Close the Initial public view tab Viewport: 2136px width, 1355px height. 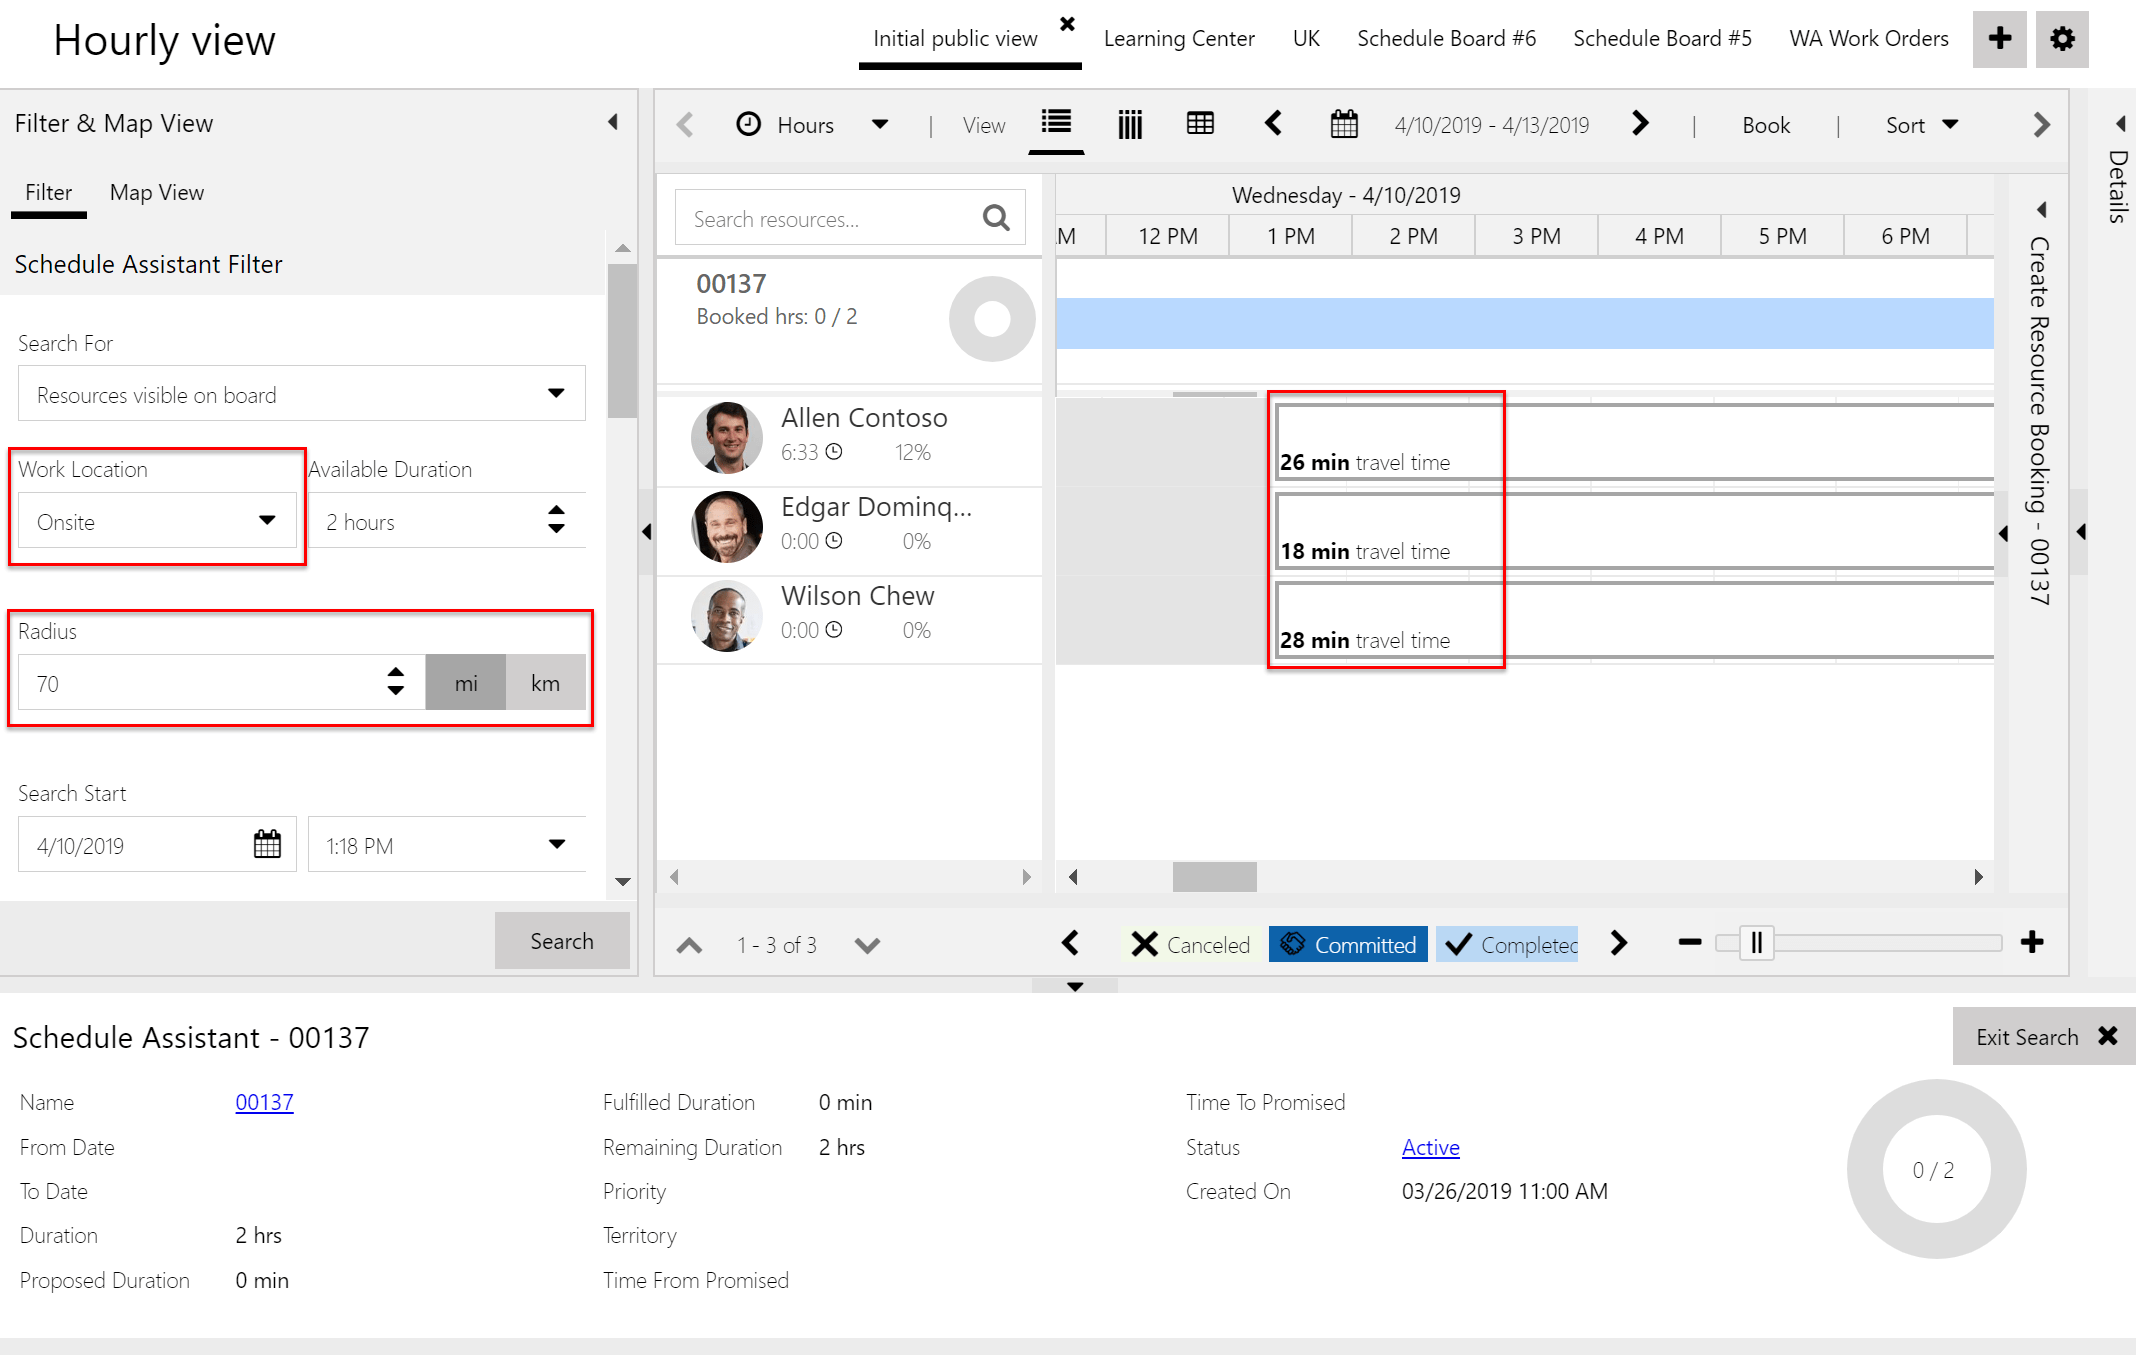click(x=1068, y=23)
